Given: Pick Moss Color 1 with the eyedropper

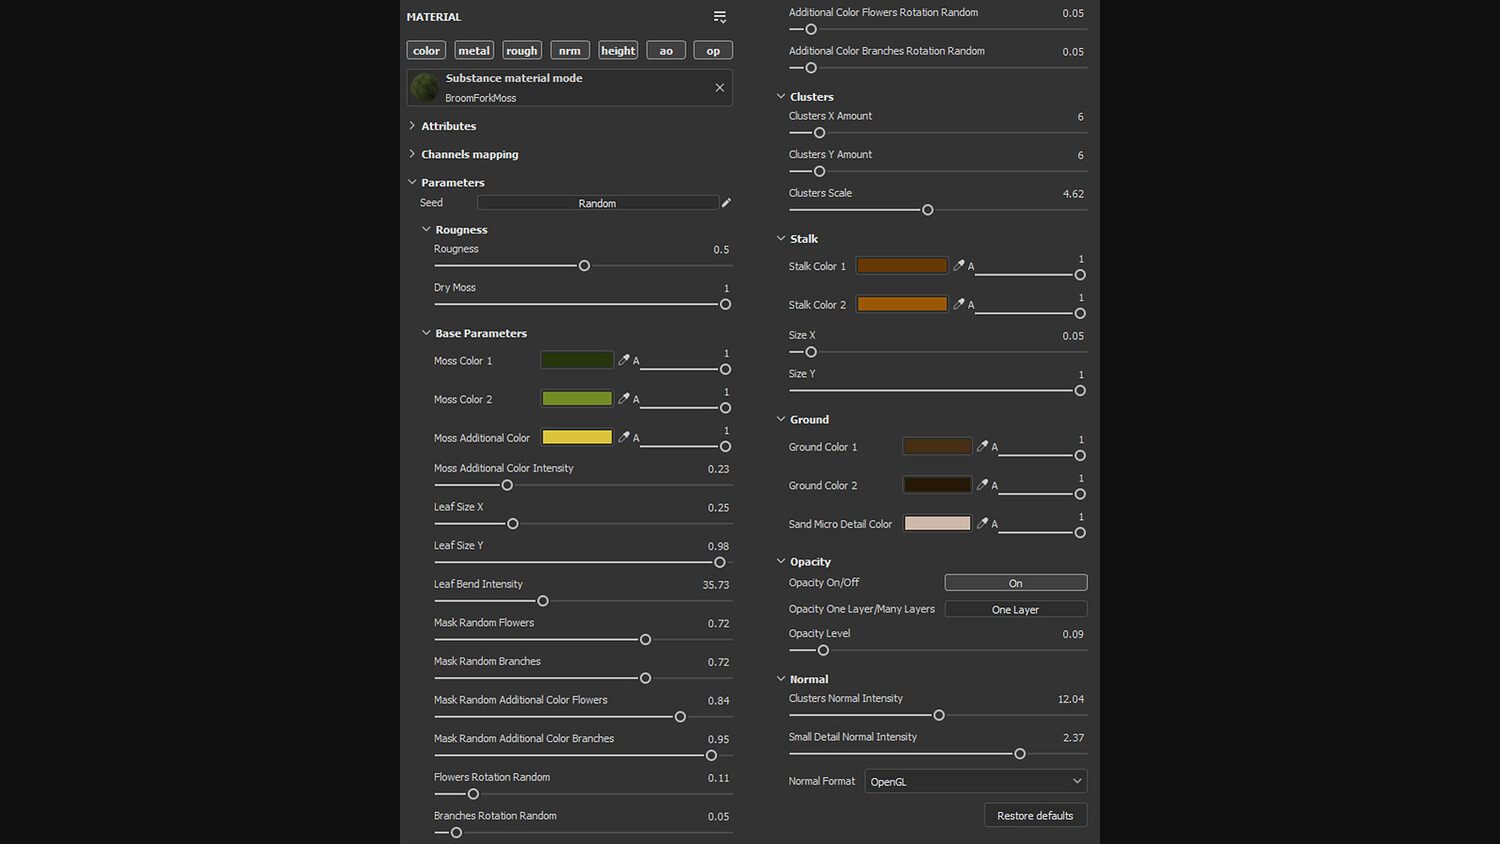Looking at the screenshot, I should pos(624,360).
